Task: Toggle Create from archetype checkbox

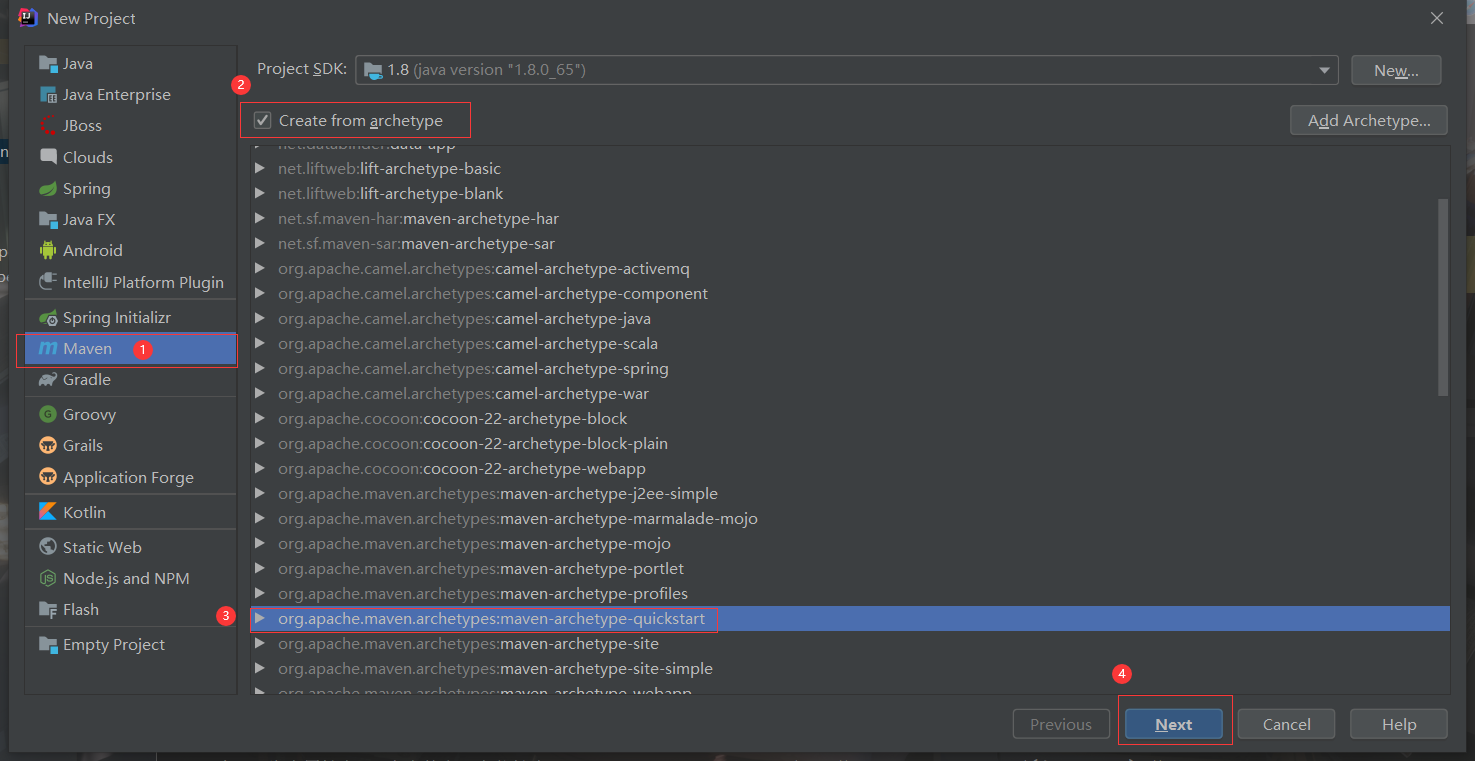Action: pyautogui.click(x=263, y=120)
